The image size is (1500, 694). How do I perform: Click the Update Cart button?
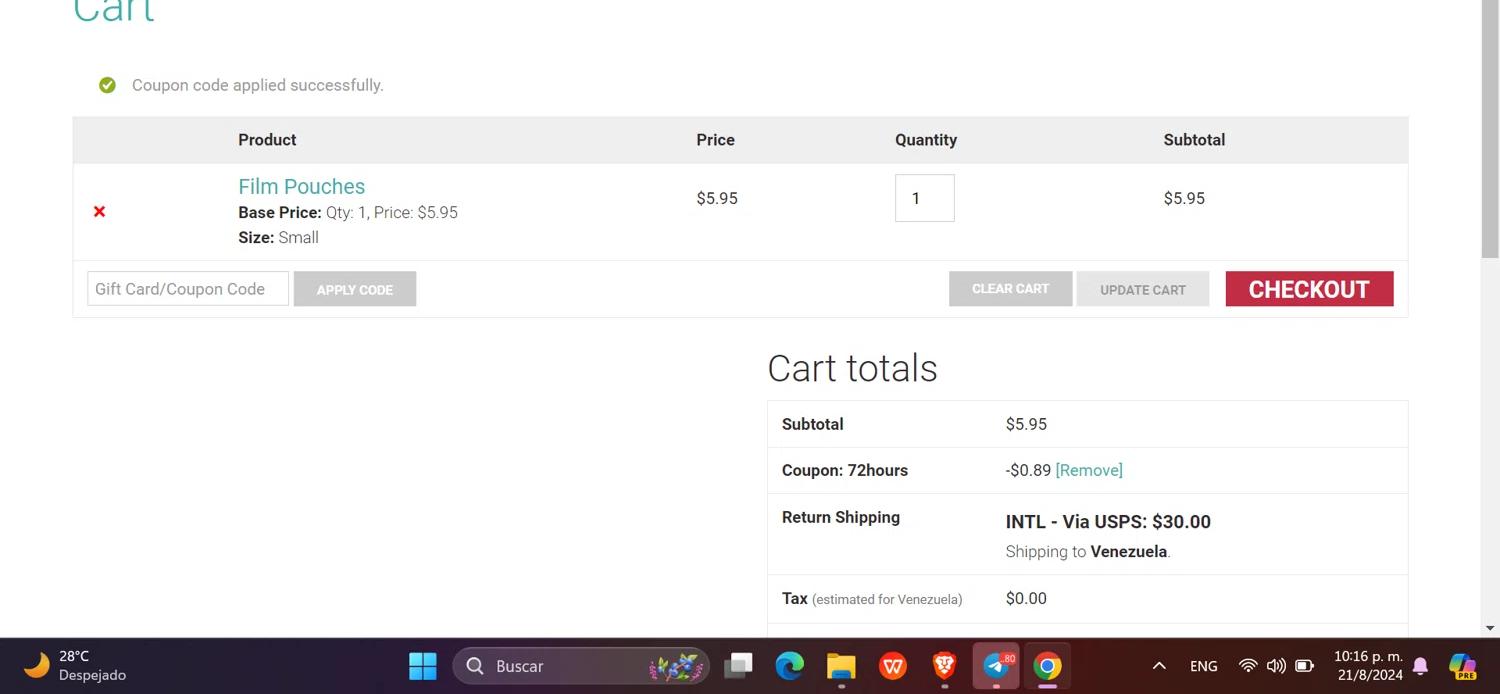point(1142,289)
